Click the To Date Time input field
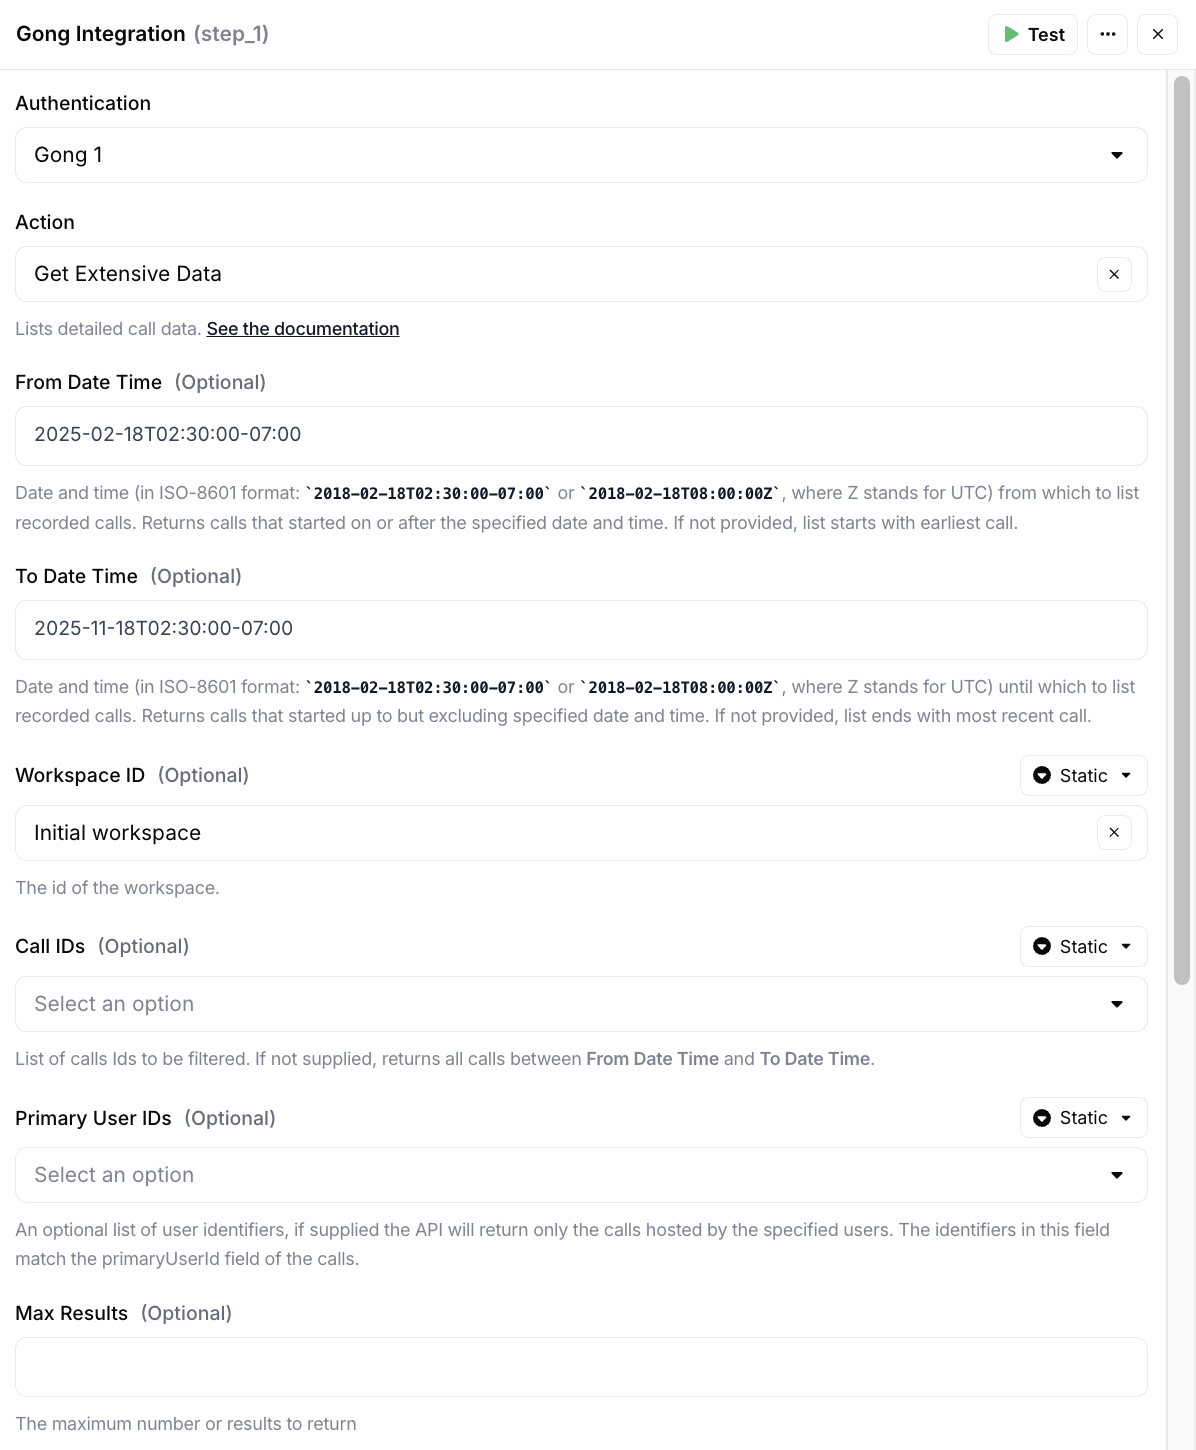The height and width of the screenshot is (1450, 1196). tap(580, 629)
